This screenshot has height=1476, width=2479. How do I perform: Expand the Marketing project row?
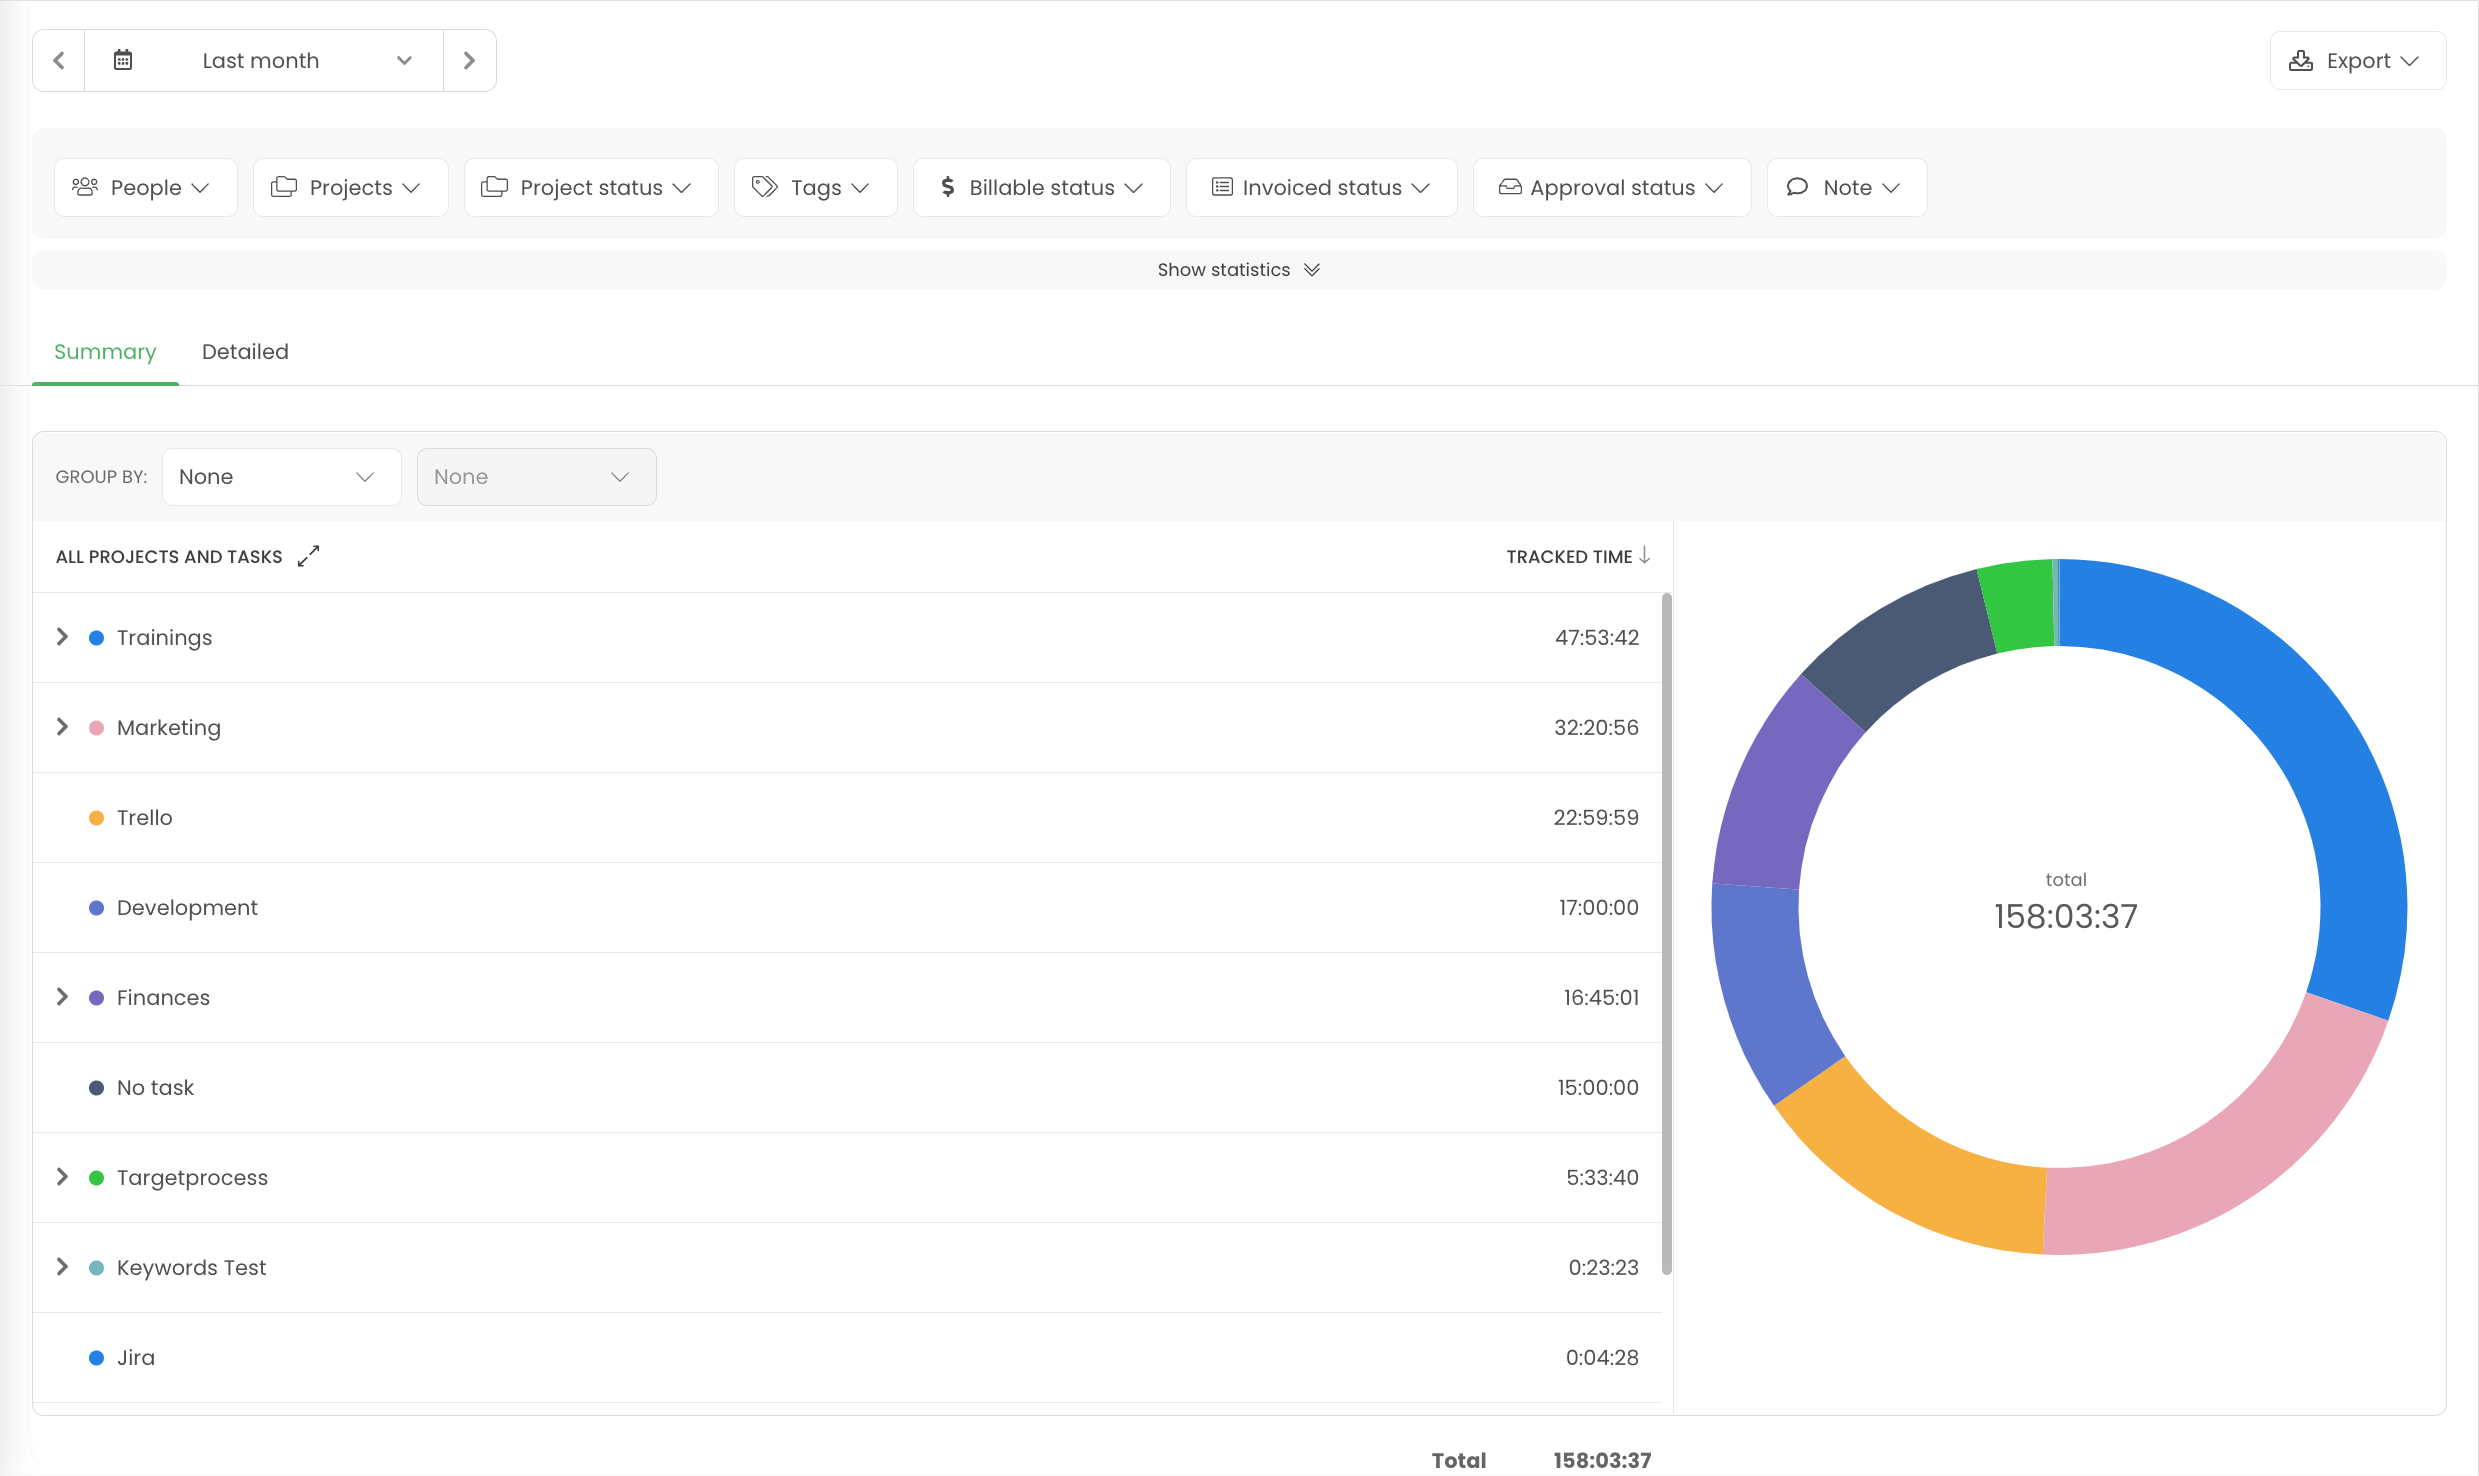coord(62,727)
